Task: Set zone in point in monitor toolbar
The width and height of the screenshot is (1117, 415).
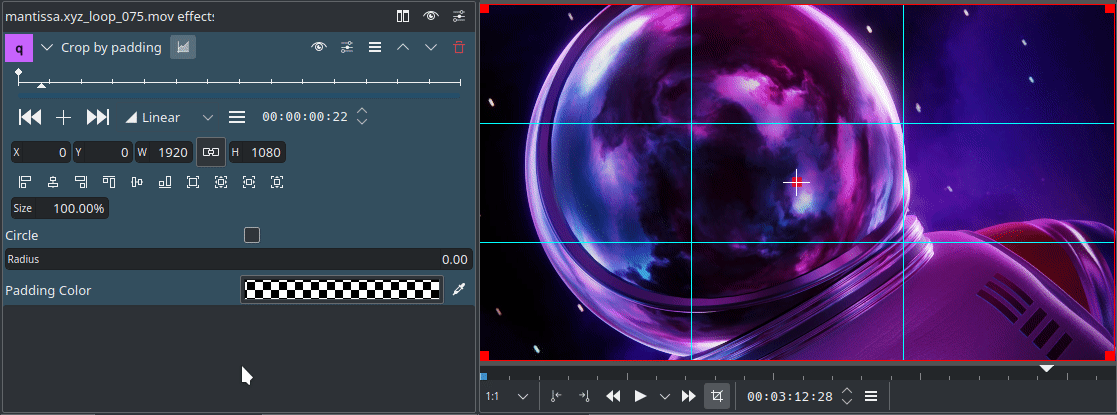Action: coord(557,396)
